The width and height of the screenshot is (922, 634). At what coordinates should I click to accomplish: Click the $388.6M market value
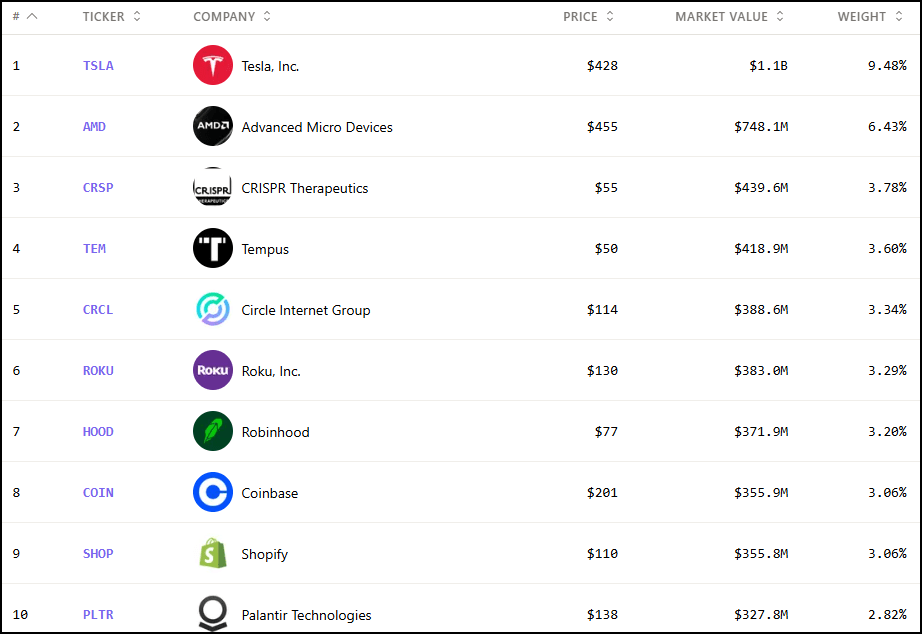[x=761, y=310]
